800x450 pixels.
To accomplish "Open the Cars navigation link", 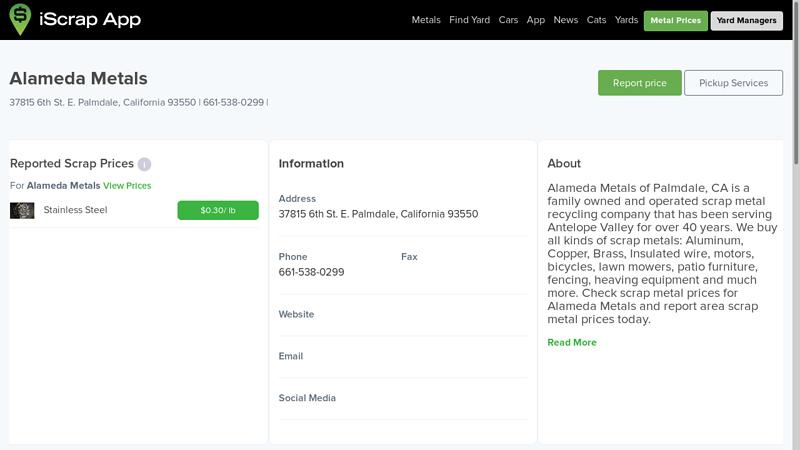I will tap(508, 20).
